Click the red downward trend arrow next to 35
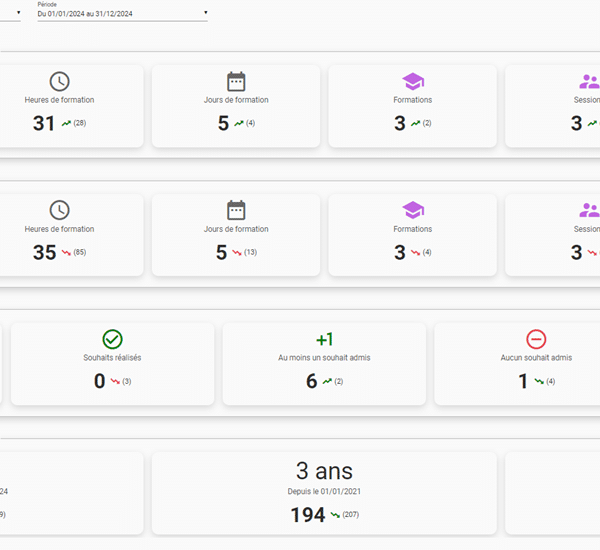Image resolution: width=600 pixels, height=550 pixels. (x=66, y=253)
